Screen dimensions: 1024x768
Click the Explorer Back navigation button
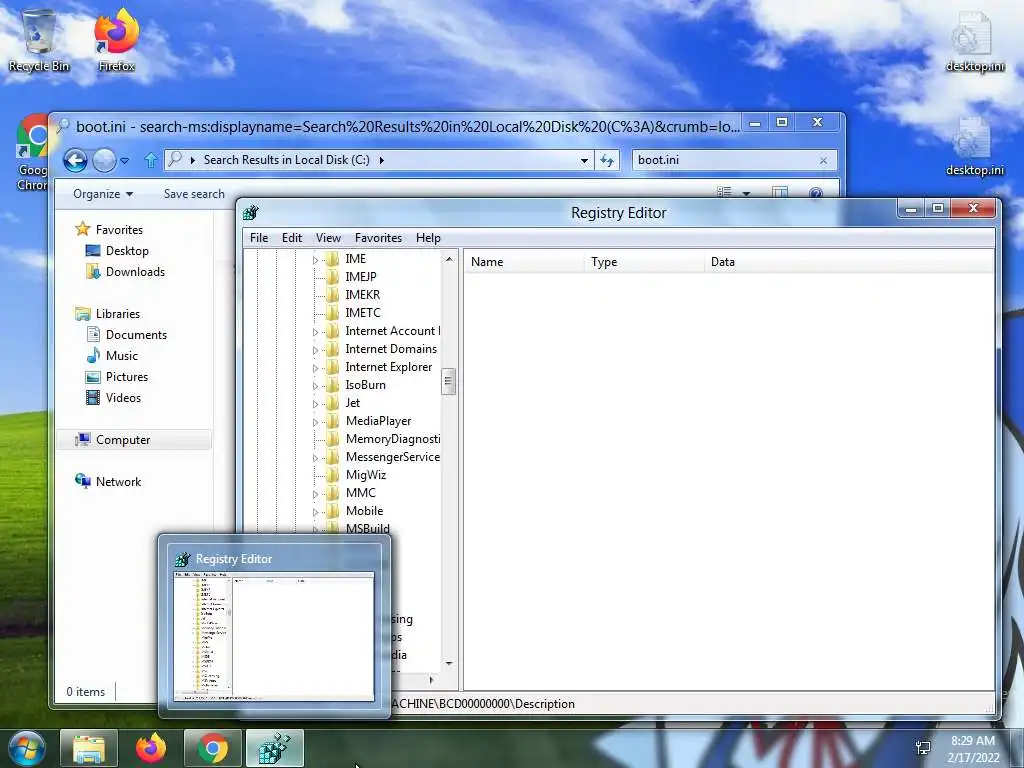(x=75, y=160)
